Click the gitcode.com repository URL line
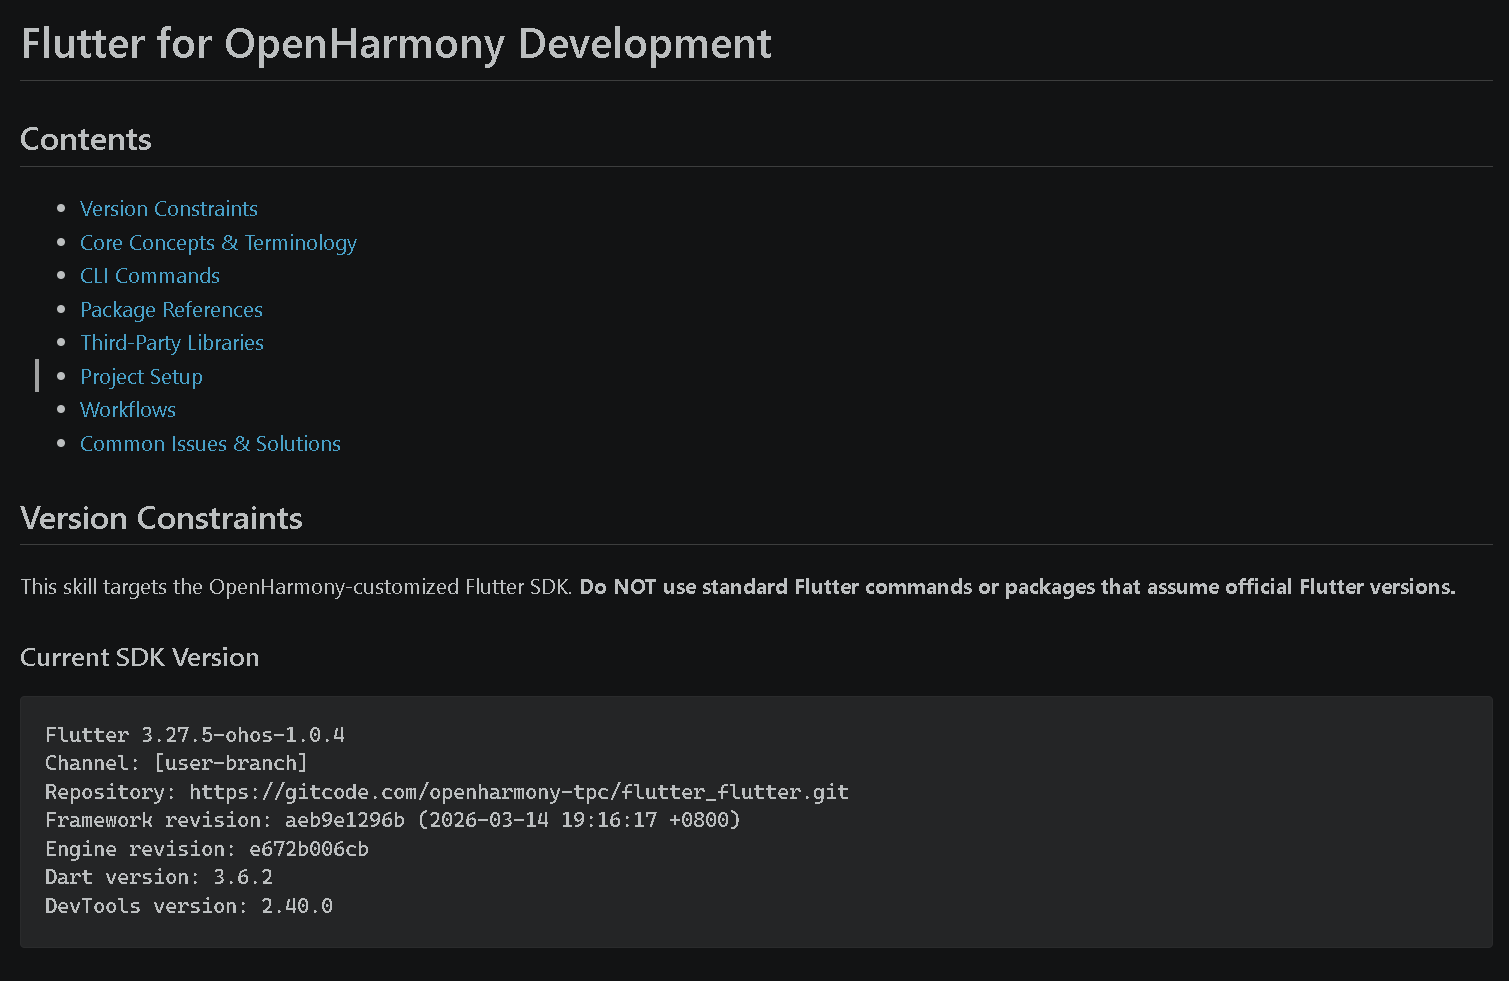This screenshot has width=1509, height=981. pos(447,792)
